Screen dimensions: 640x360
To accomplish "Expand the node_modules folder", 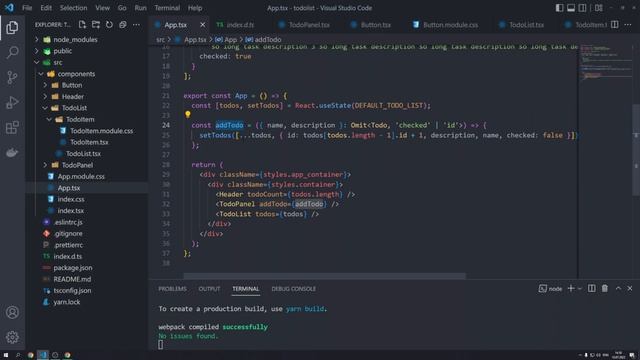I will click(37, 40).
